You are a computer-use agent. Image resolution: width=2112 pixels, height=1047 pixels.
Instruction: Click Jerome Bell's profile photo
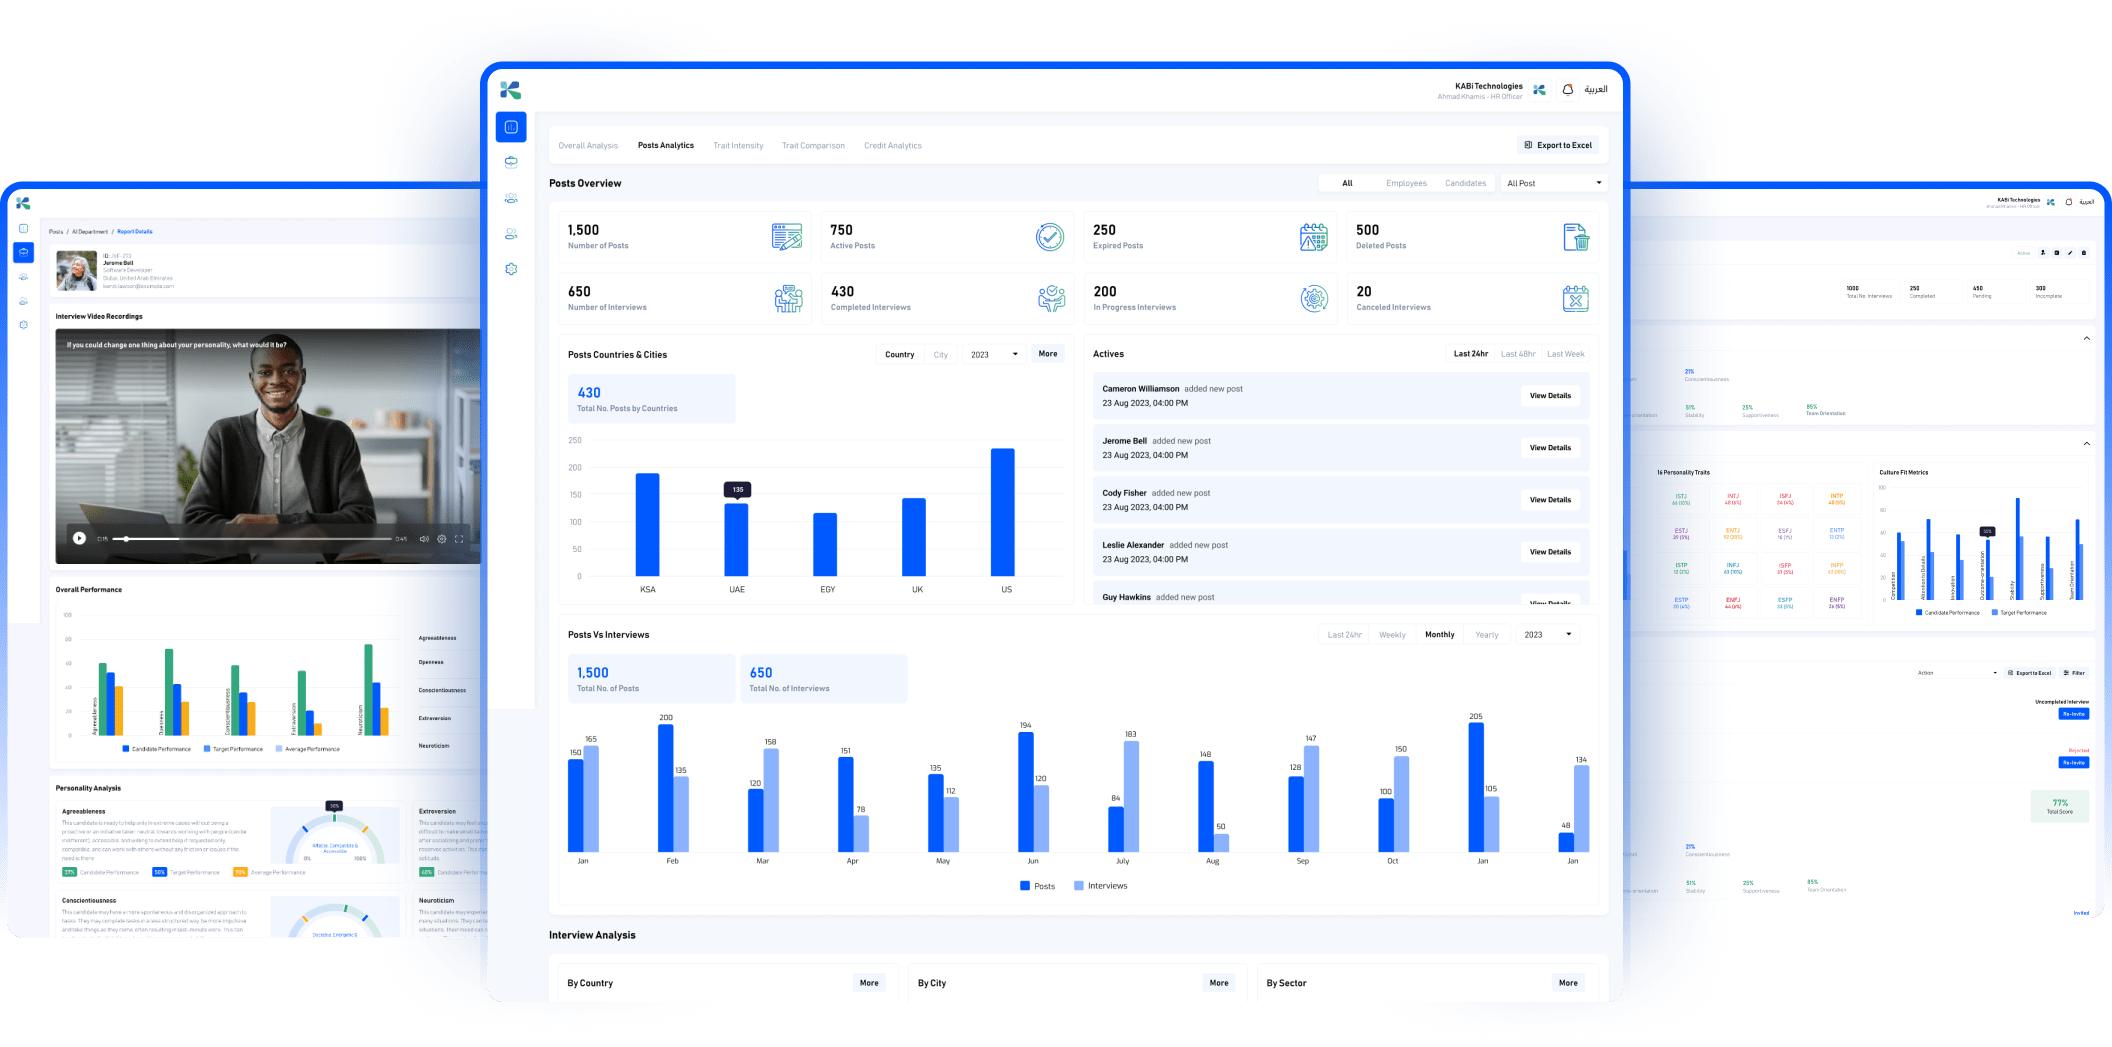(76, 271)
